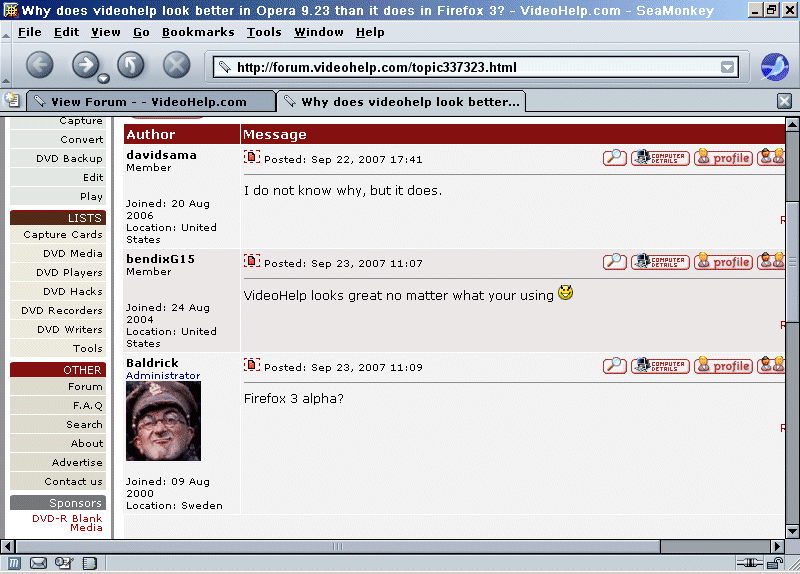Open the Address Book from the status bar
Image resolution: width=800 pixels, height=574 pixels.
90,563
